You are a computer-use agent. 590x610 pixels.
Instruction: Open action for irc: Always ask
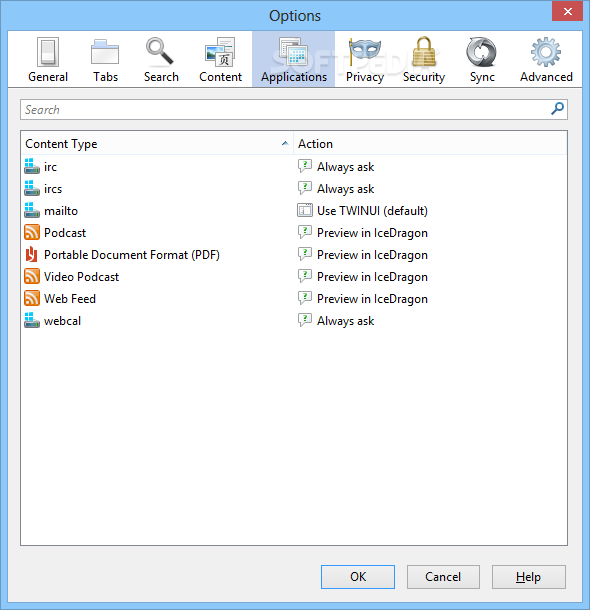point(345,167)
